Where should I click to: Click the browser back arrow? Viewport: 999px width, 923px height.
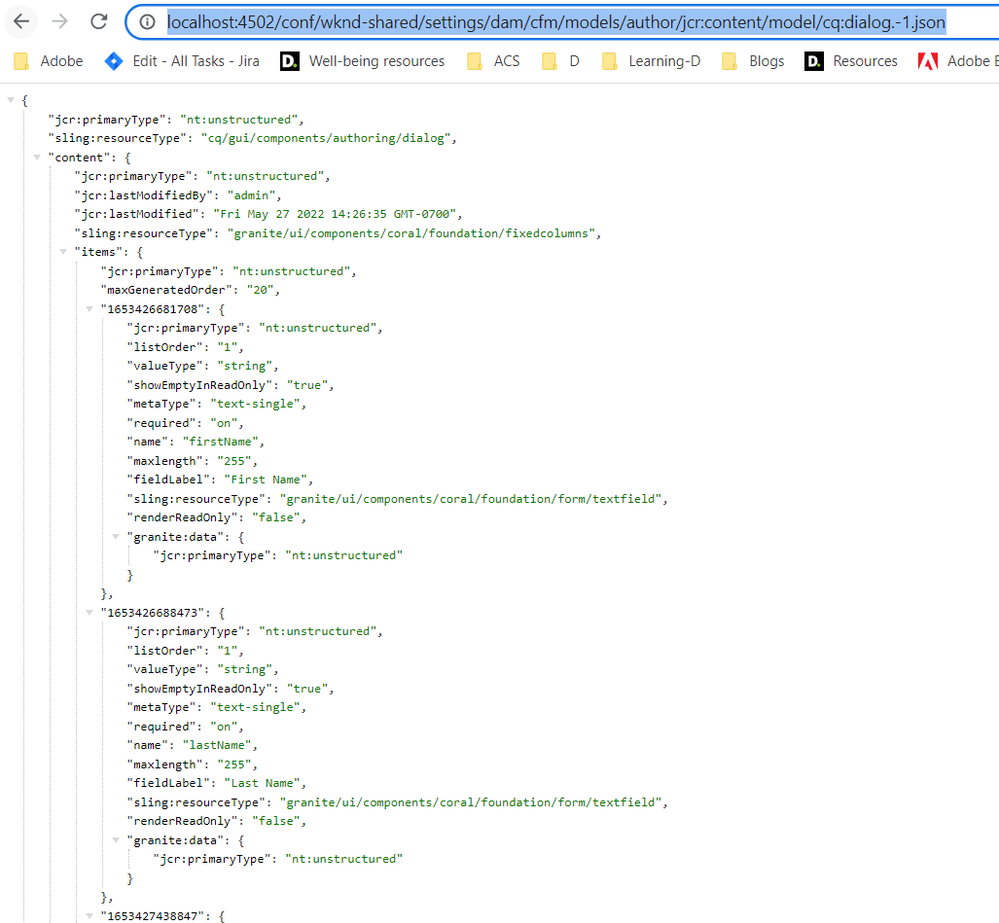22,21
